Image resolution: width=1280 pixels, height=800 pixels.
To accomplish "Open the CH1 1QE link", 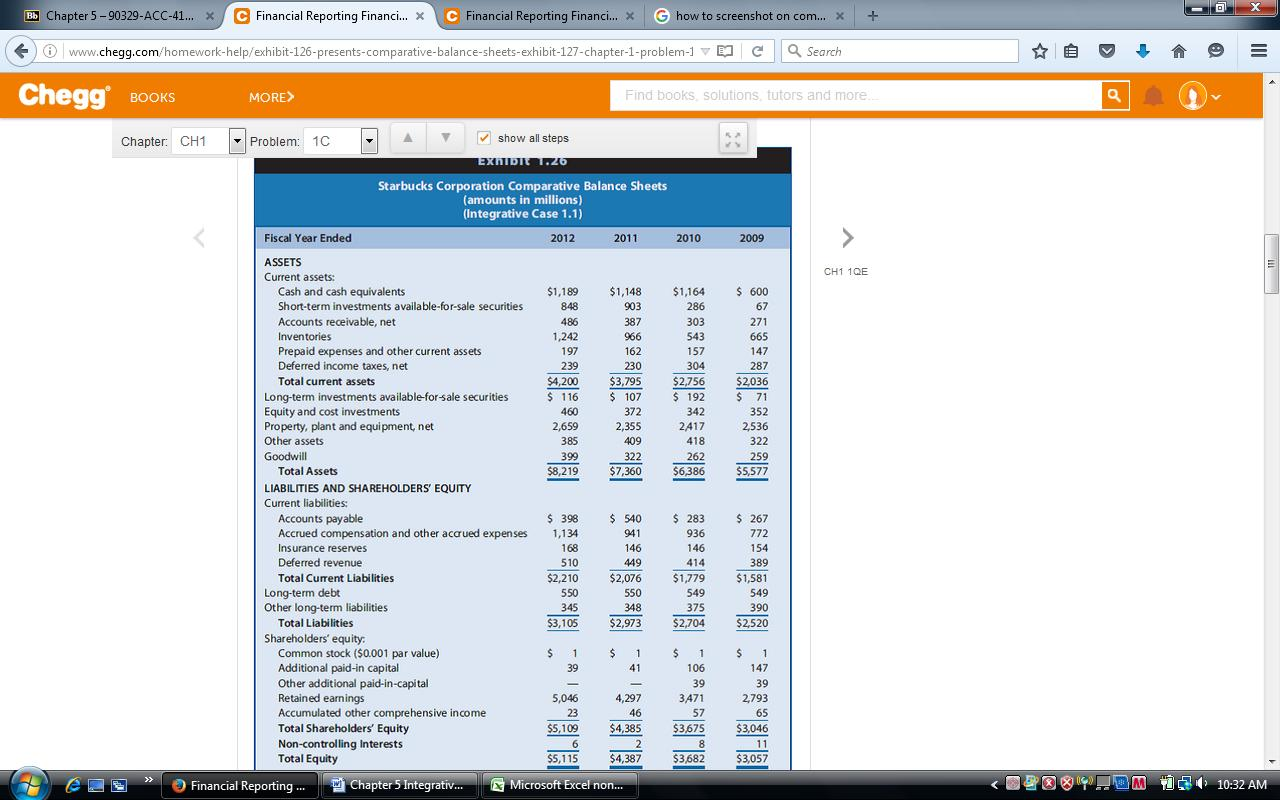I will (x=846, y=271).
